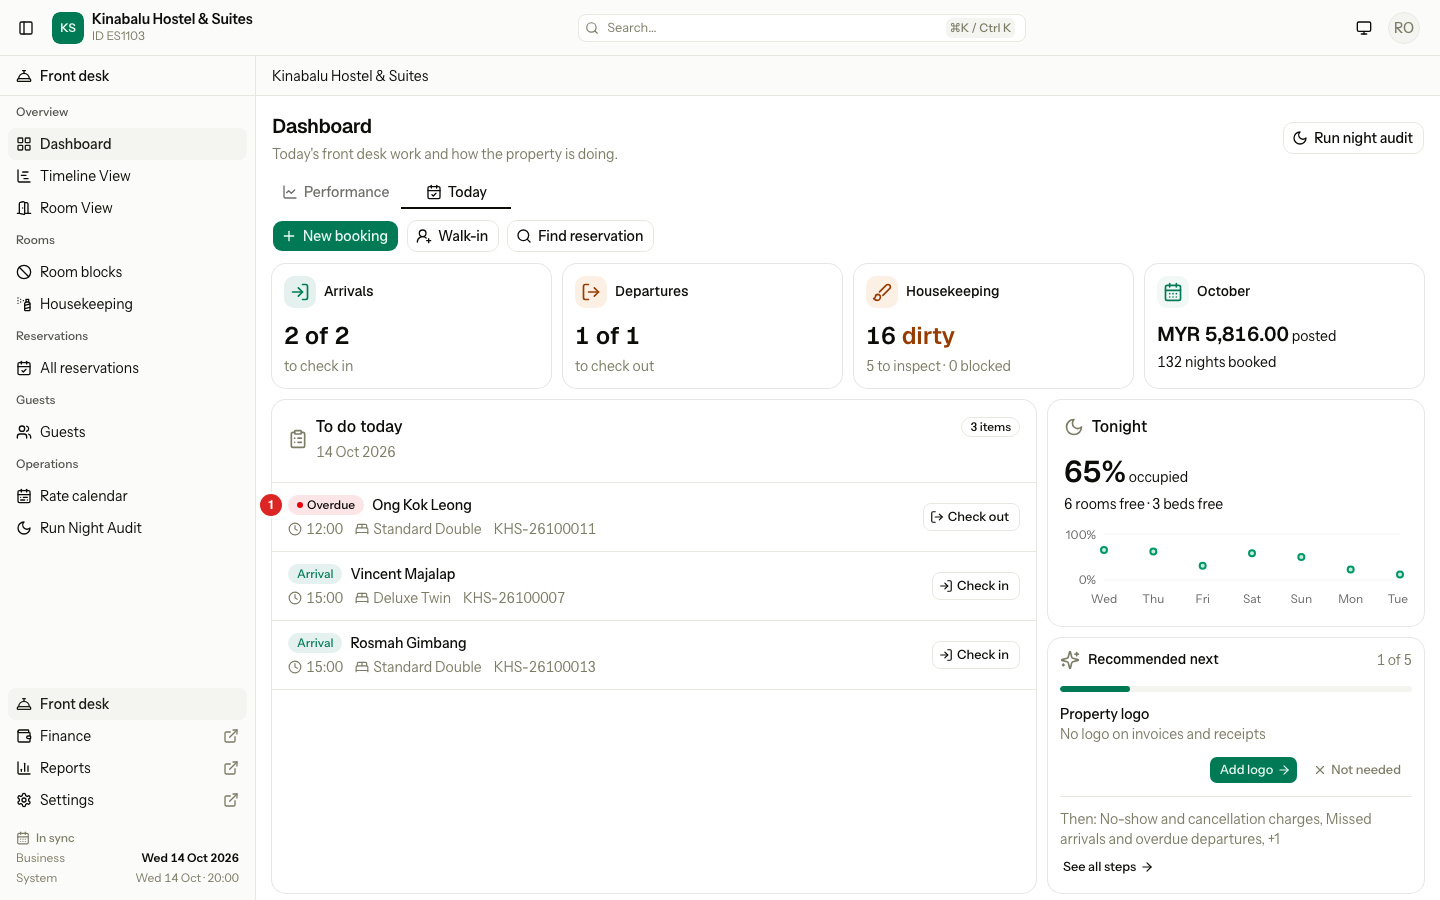Dismiss logo step with Not needed

tap(1358, 770)
